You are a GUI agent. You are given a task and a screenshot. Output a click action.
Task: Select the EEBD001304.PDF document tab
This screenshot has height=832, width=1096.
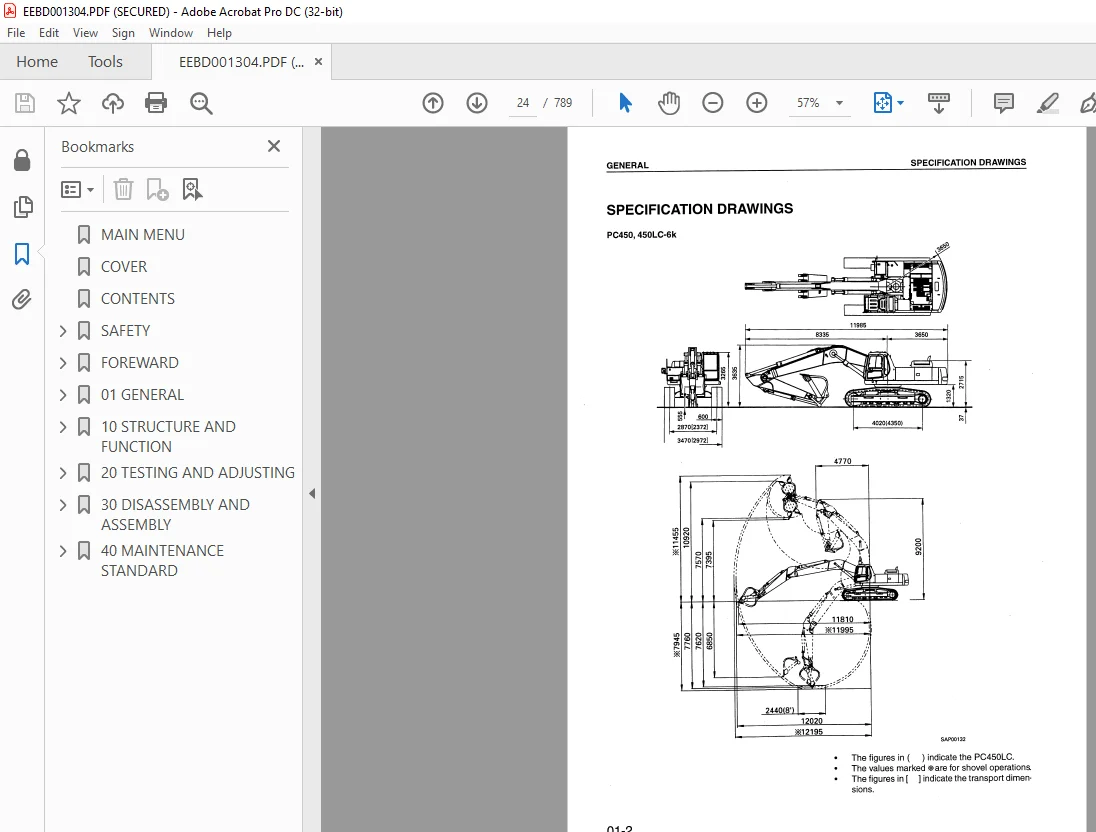[x=240, y=62]
